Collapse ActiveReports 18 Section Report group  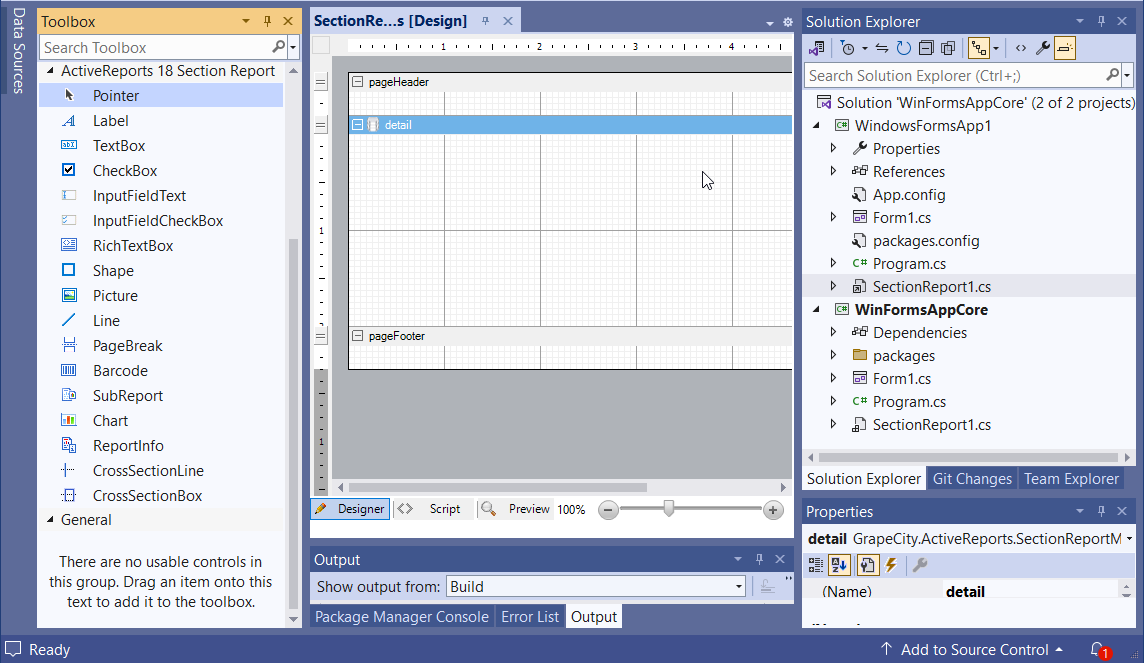pos(50,71)
